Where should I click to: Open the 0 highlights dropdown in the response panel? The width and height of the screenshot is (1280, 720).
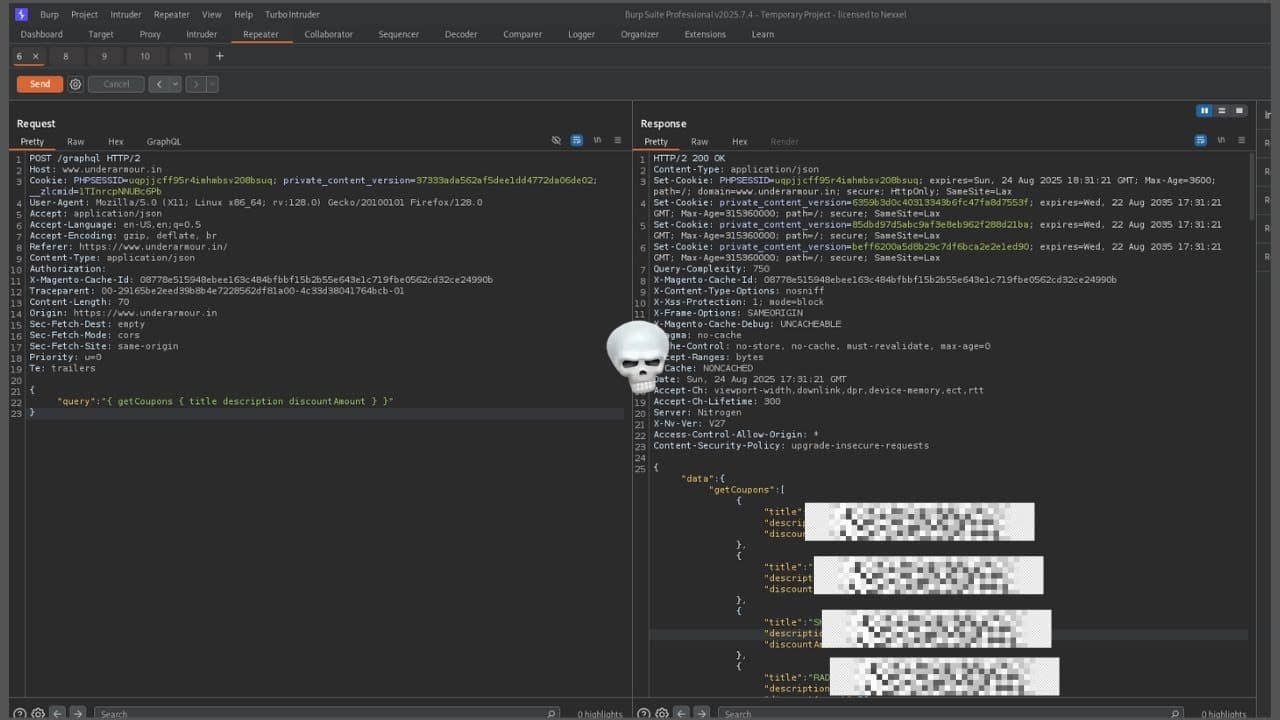click(x=1222, y=714)
